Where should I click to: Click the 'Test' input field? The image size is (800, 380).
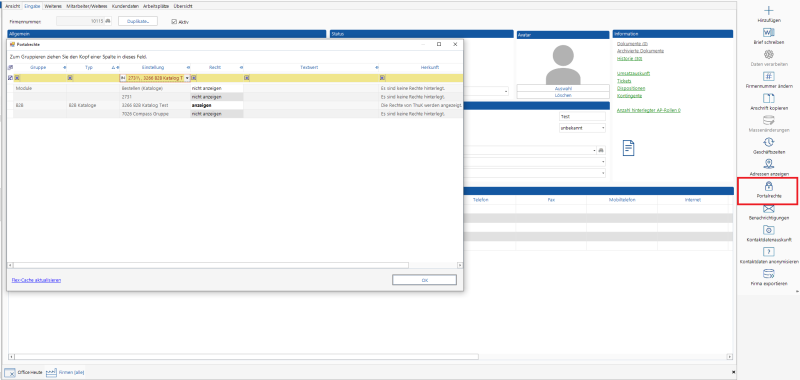pyautogui.click(x=582, y=116)
